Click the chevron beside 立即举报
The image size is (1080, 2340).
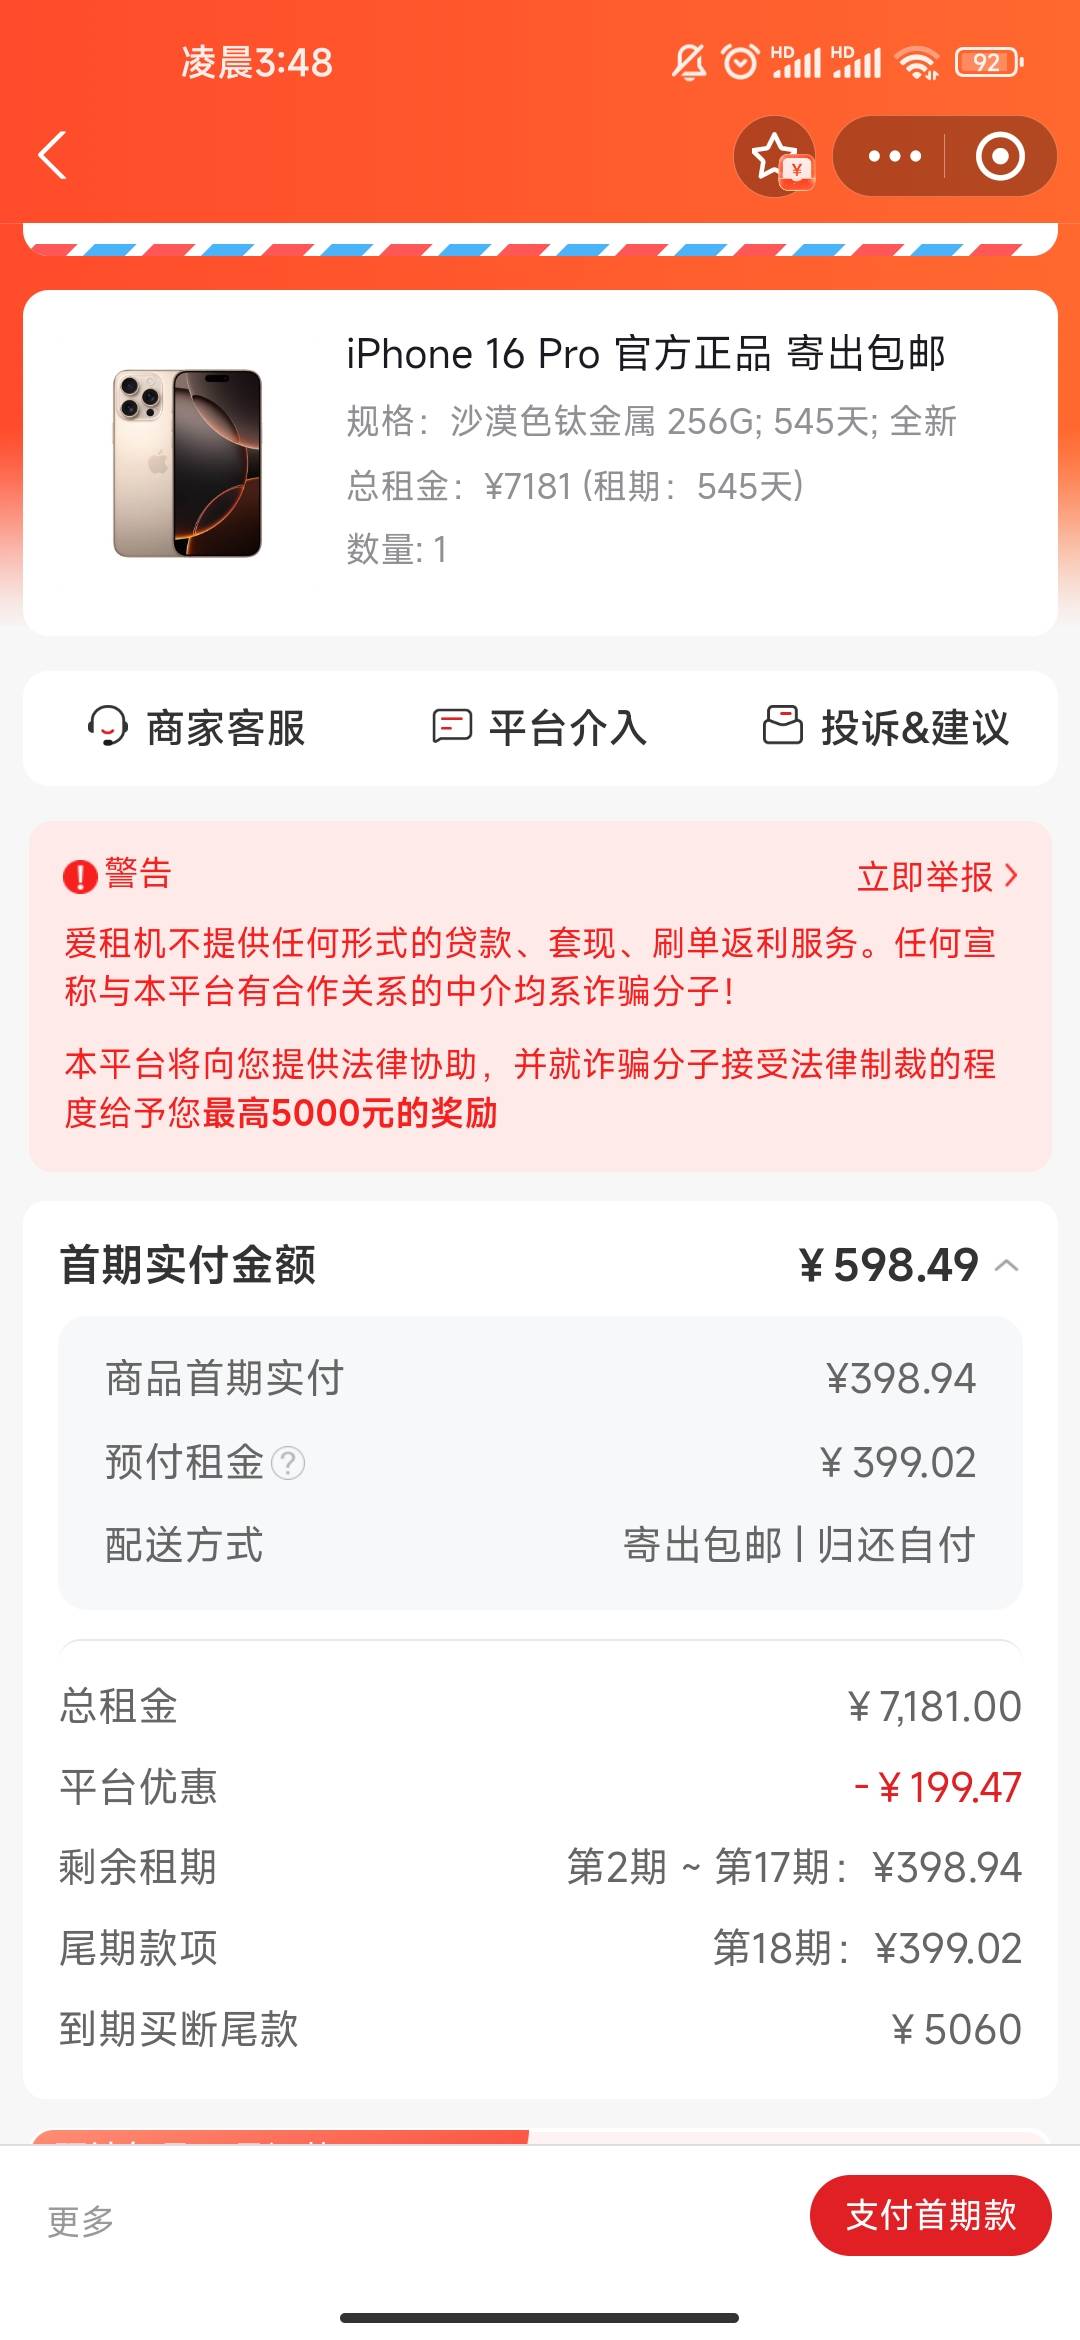pyautogui.click(x=1011, y=876)
